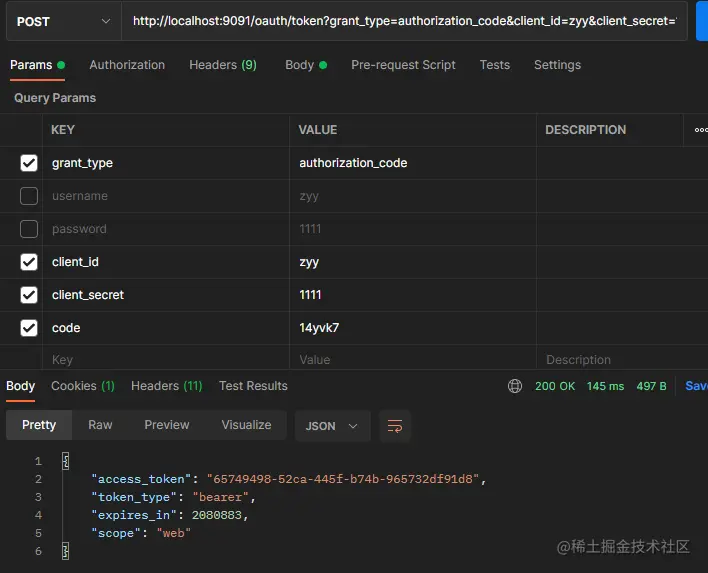Screen dimensions: 708x573
Task: Click the network globe icon
Action: 515,386
